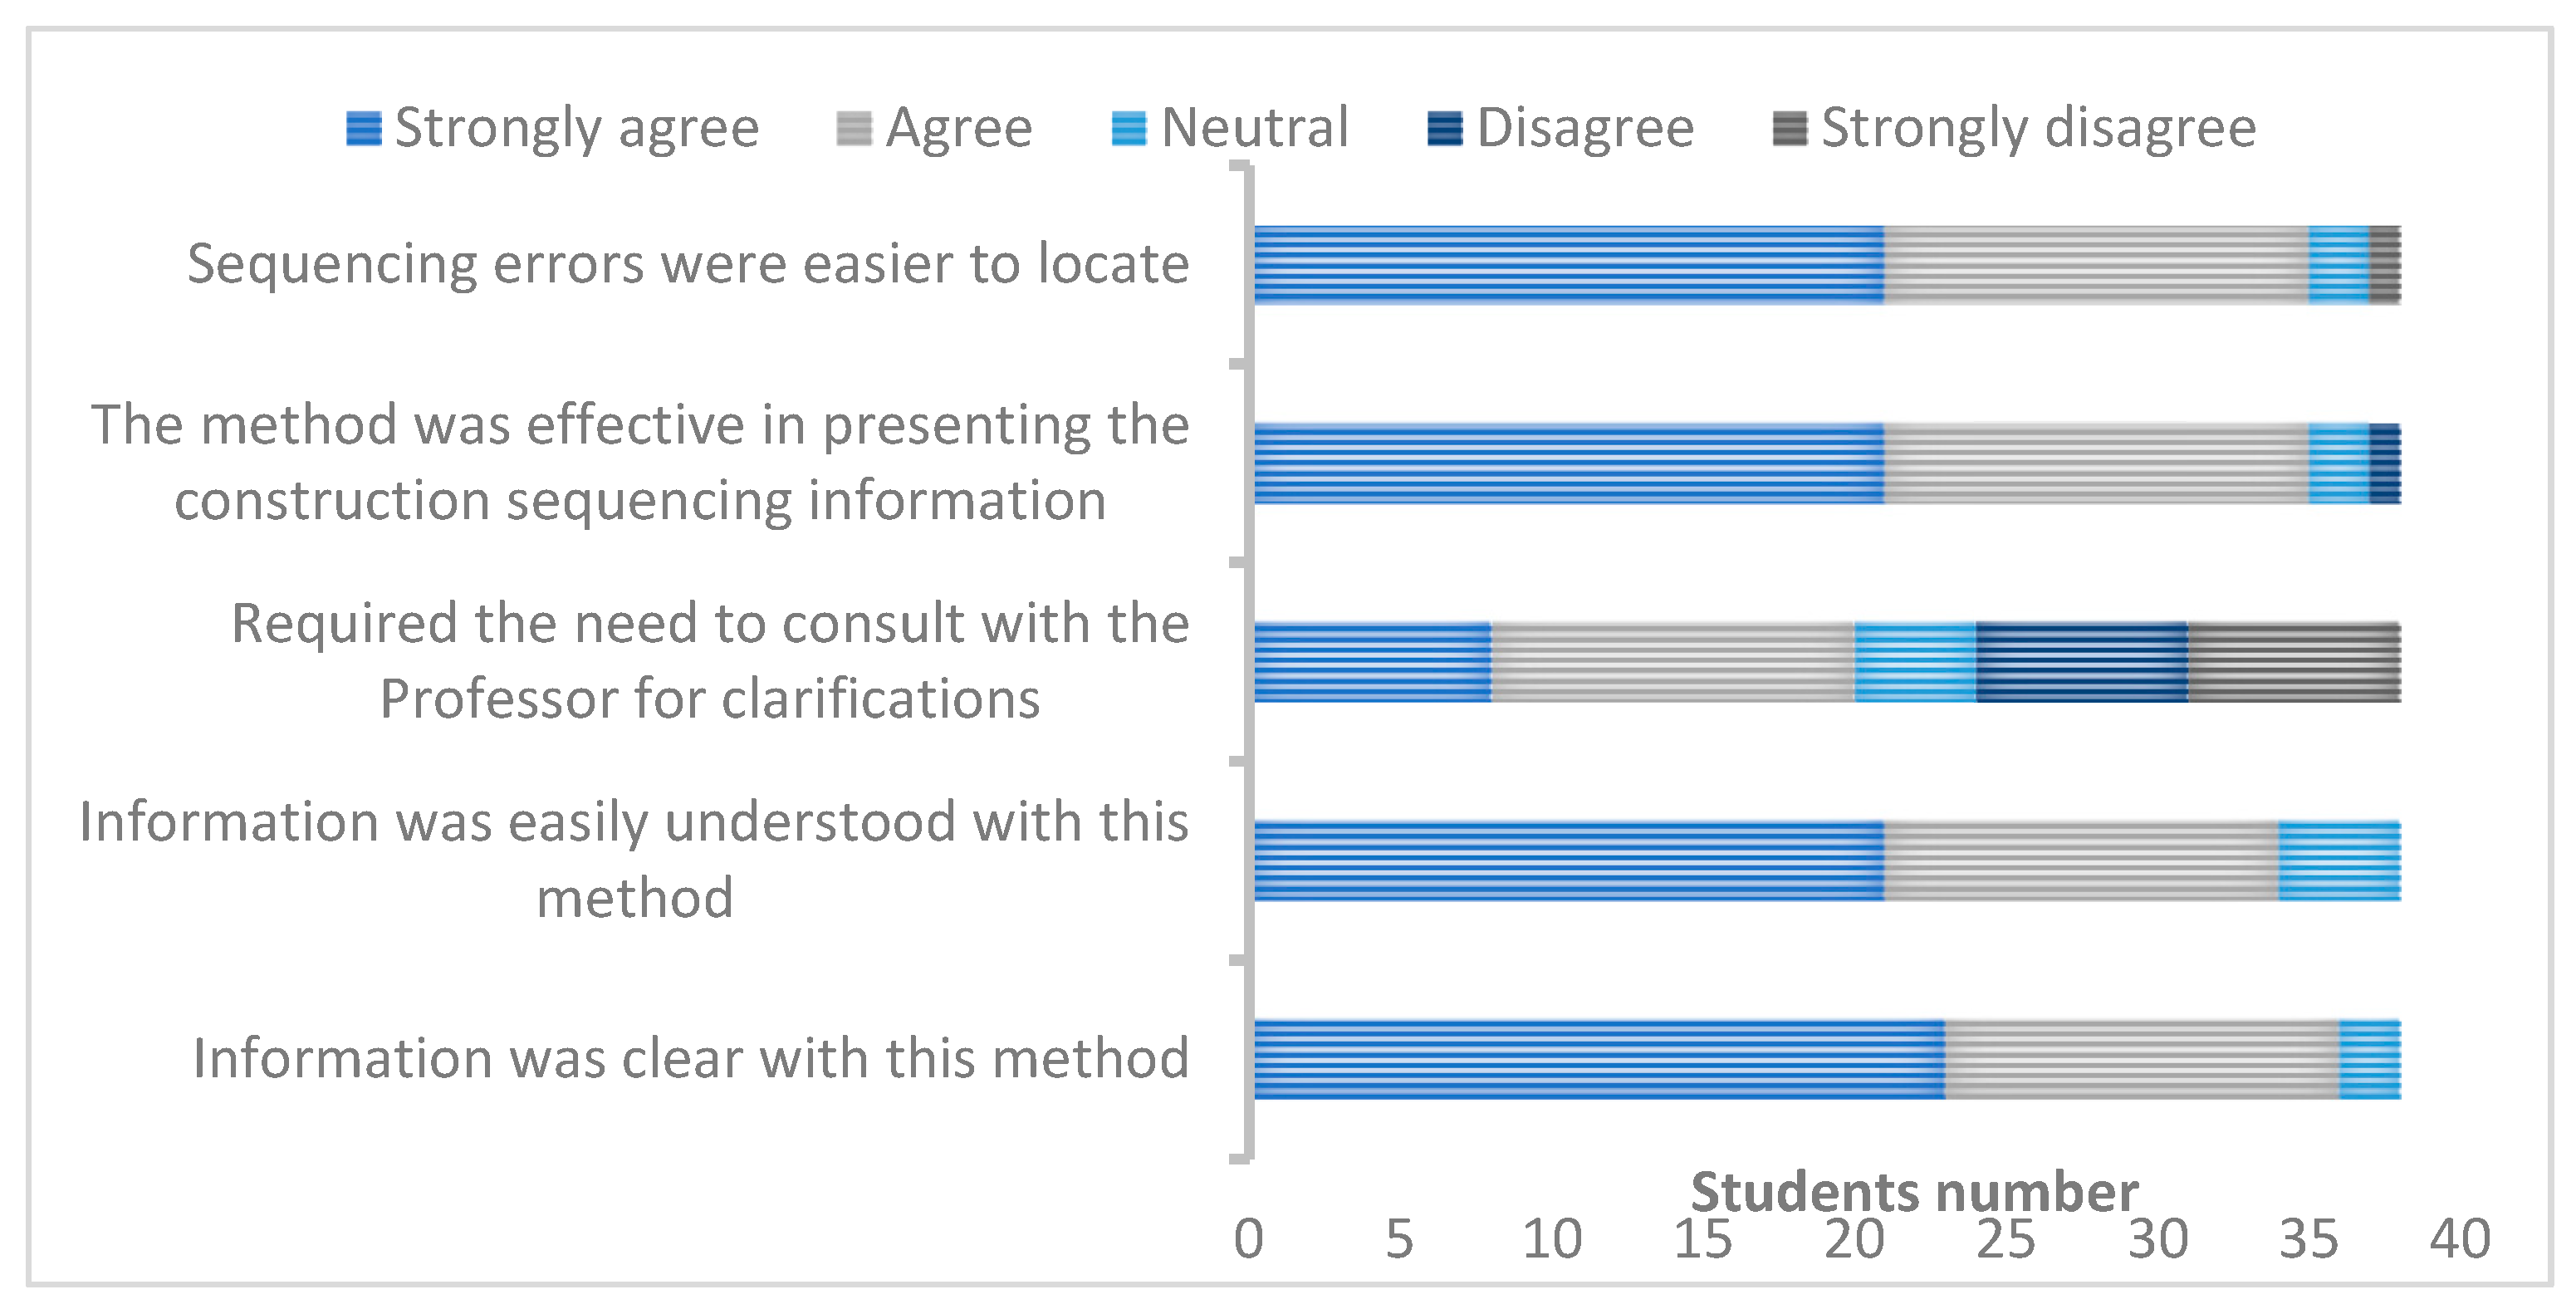Image resolution: width=2576 pixels, height=1314 pixels.
Task: Click the Students number axis title
Action: point(1914,1191)
